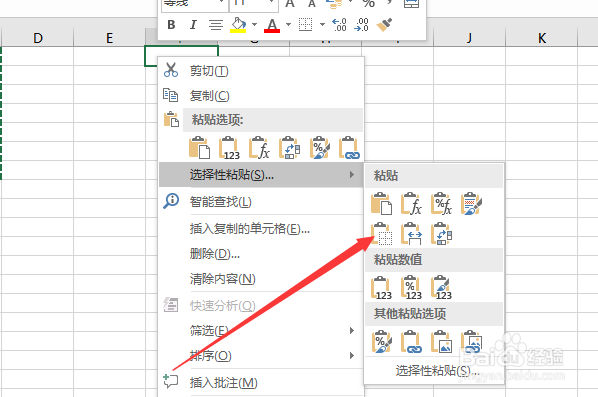This screenshot has width=598, height=397.
Task: Toggle bold in the mini toolbar
Action: tap(171, 25)
